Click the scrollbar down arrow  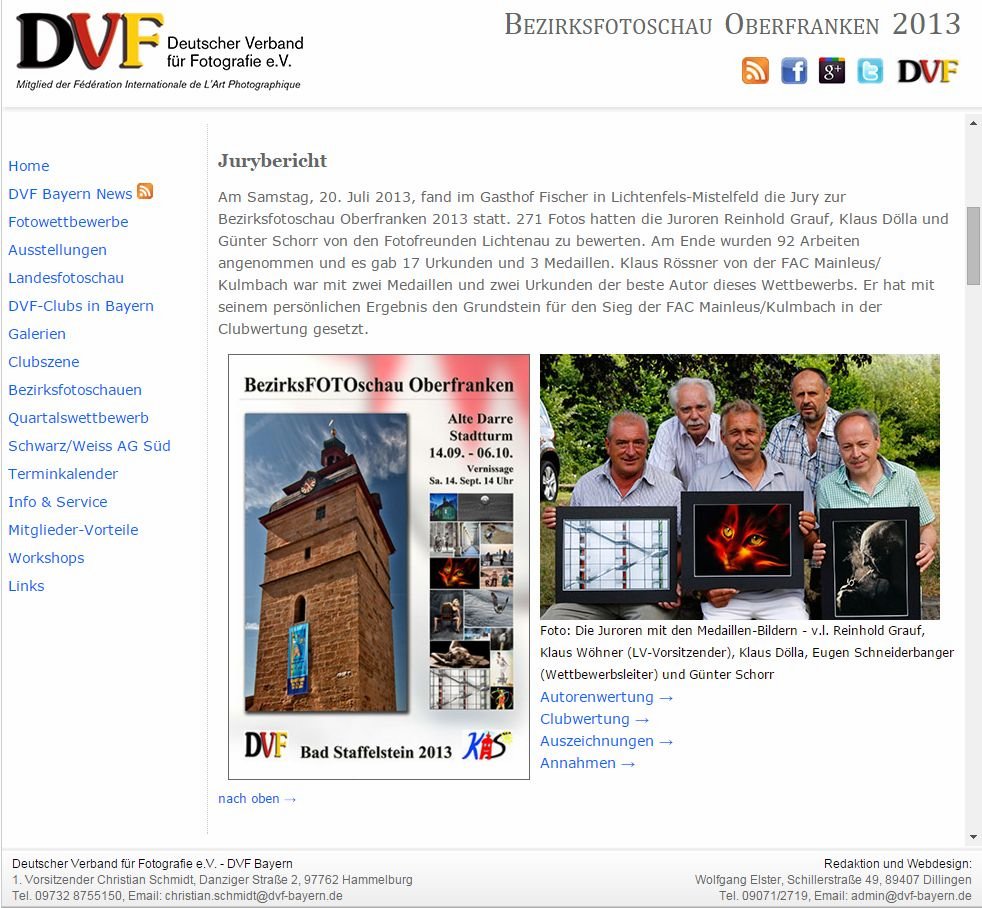coord(973,837)
